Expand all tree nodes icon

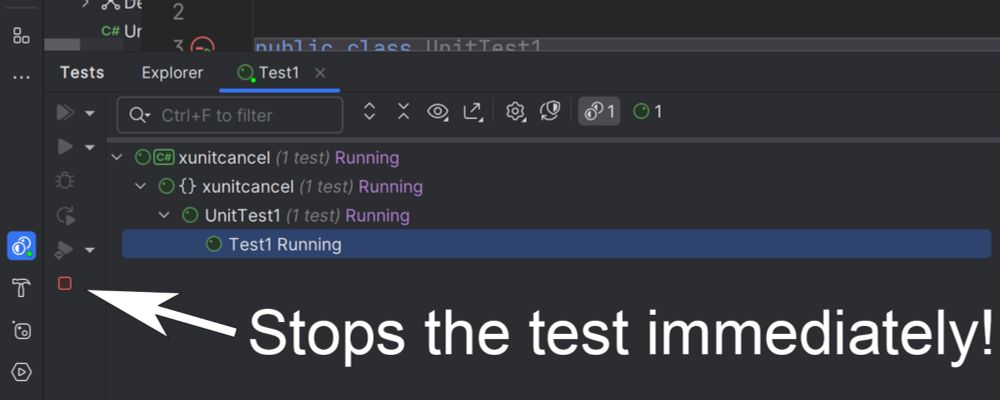coord(369,112)
